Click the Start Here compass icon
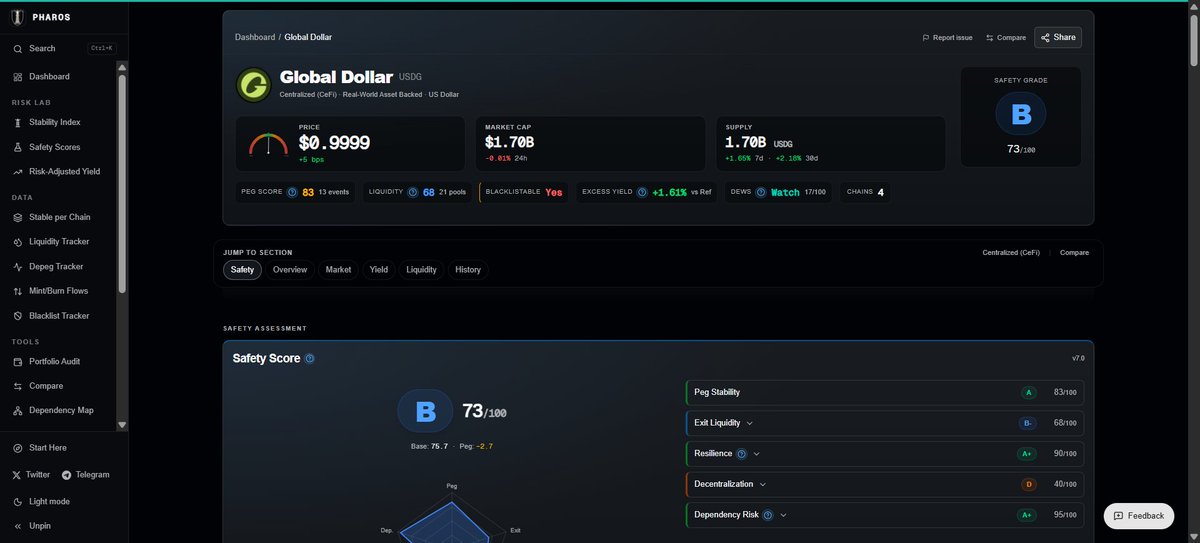This screenshot has width=1200, height=543. coord(18,448)
